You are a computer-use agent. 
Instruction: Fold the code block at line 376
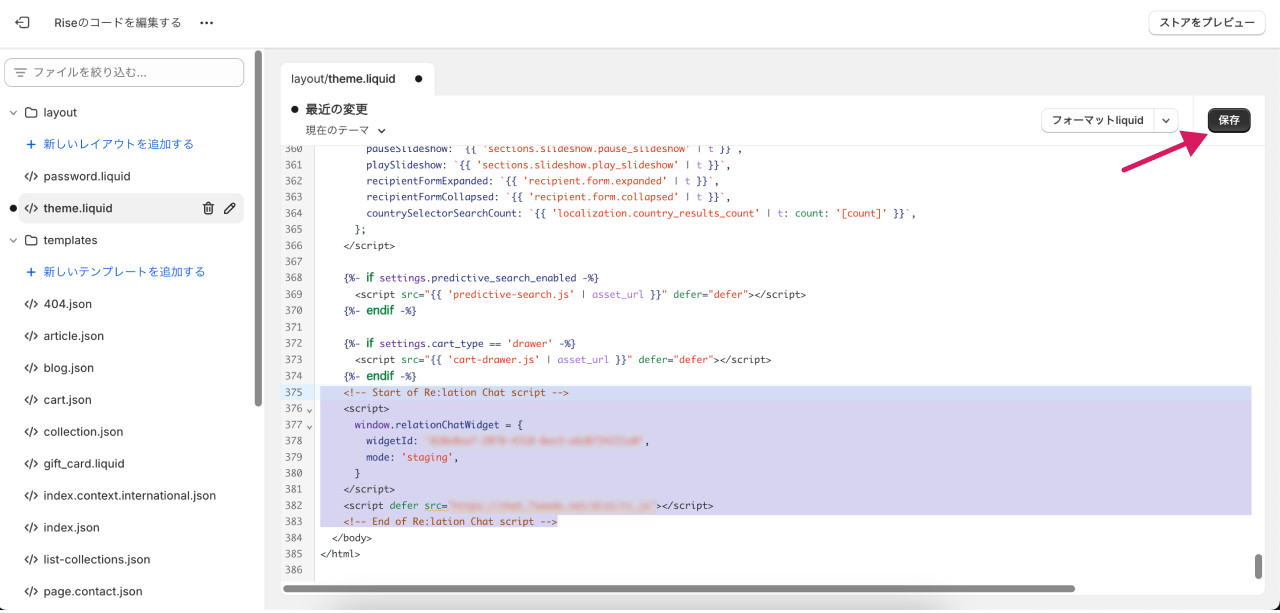tap(309, 410)
